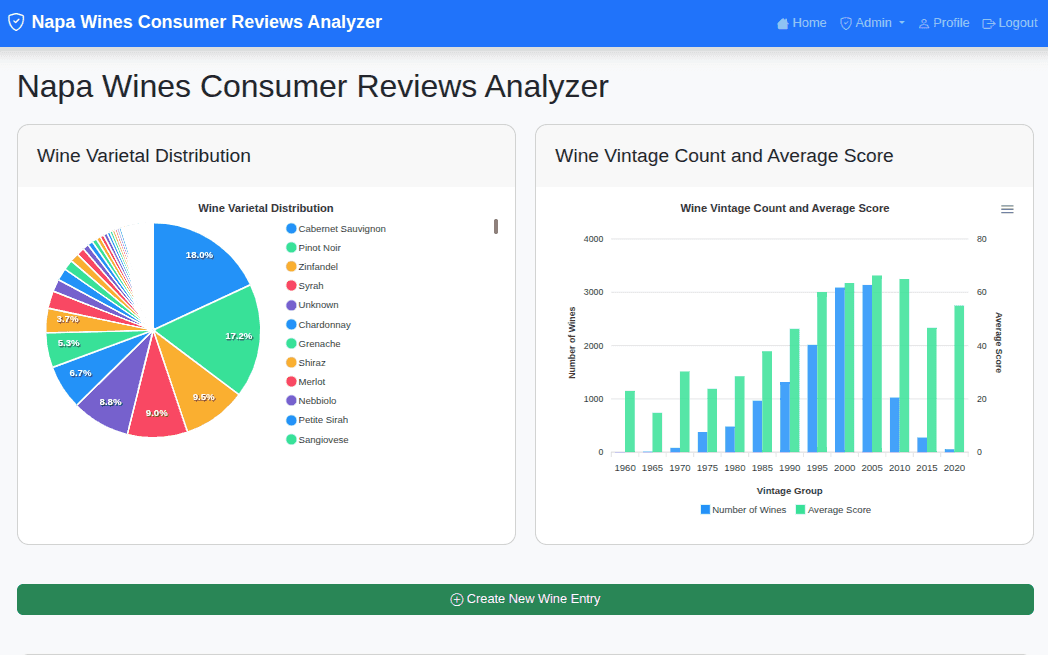This screenshot has width=1048, height=655.
Task: Click the plus-circle icon on Create button
Action: [x=458, y=599]
